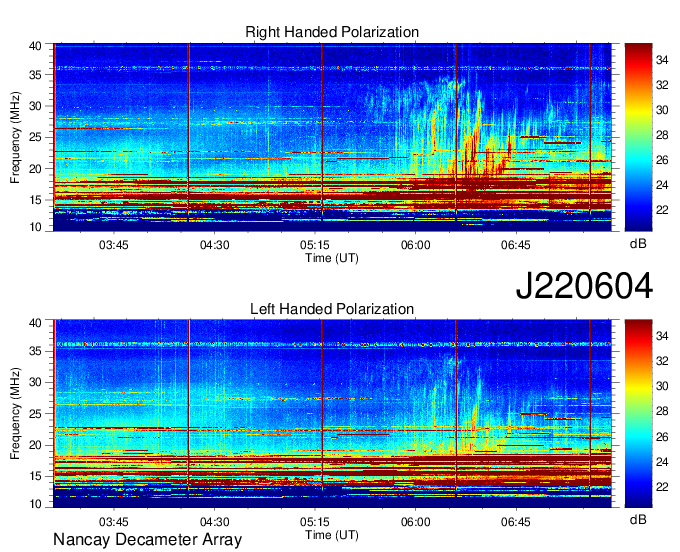Click the upper plot's color scale bar

point(638,137)
